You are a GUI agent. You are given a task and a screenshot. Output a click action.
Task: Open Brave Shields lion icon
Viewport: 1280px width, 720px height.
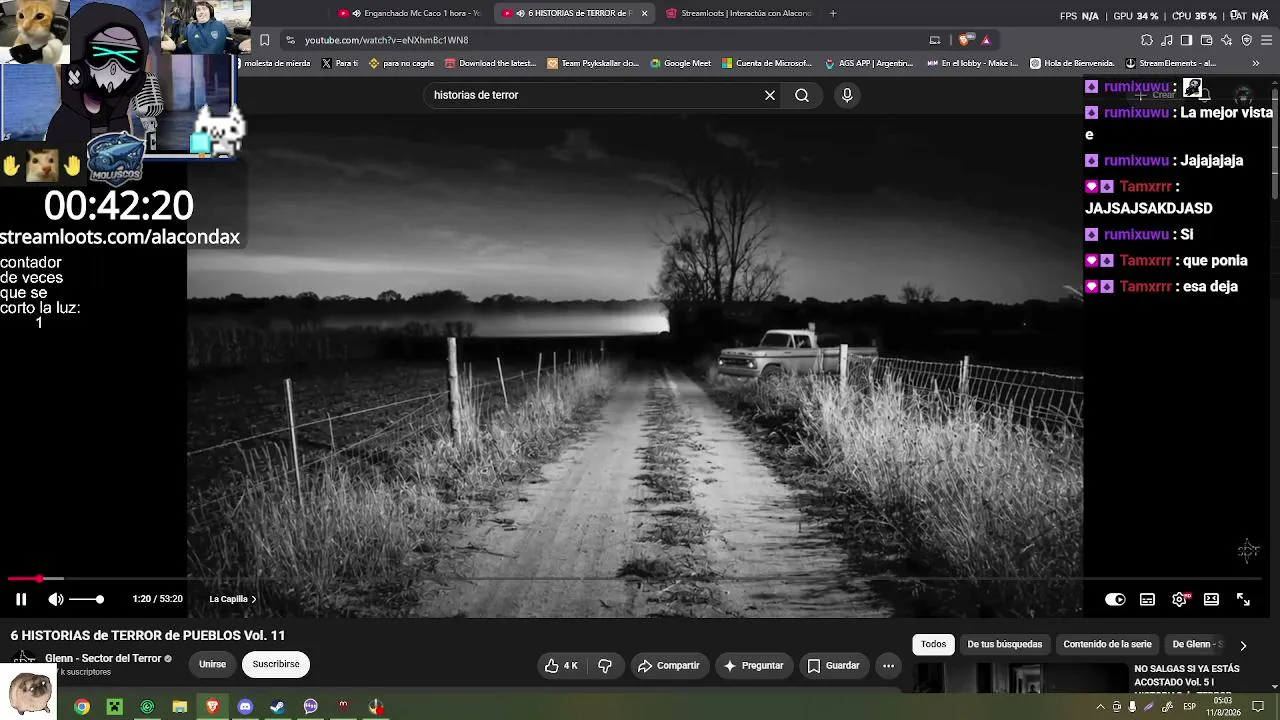(x=964, y=40)
